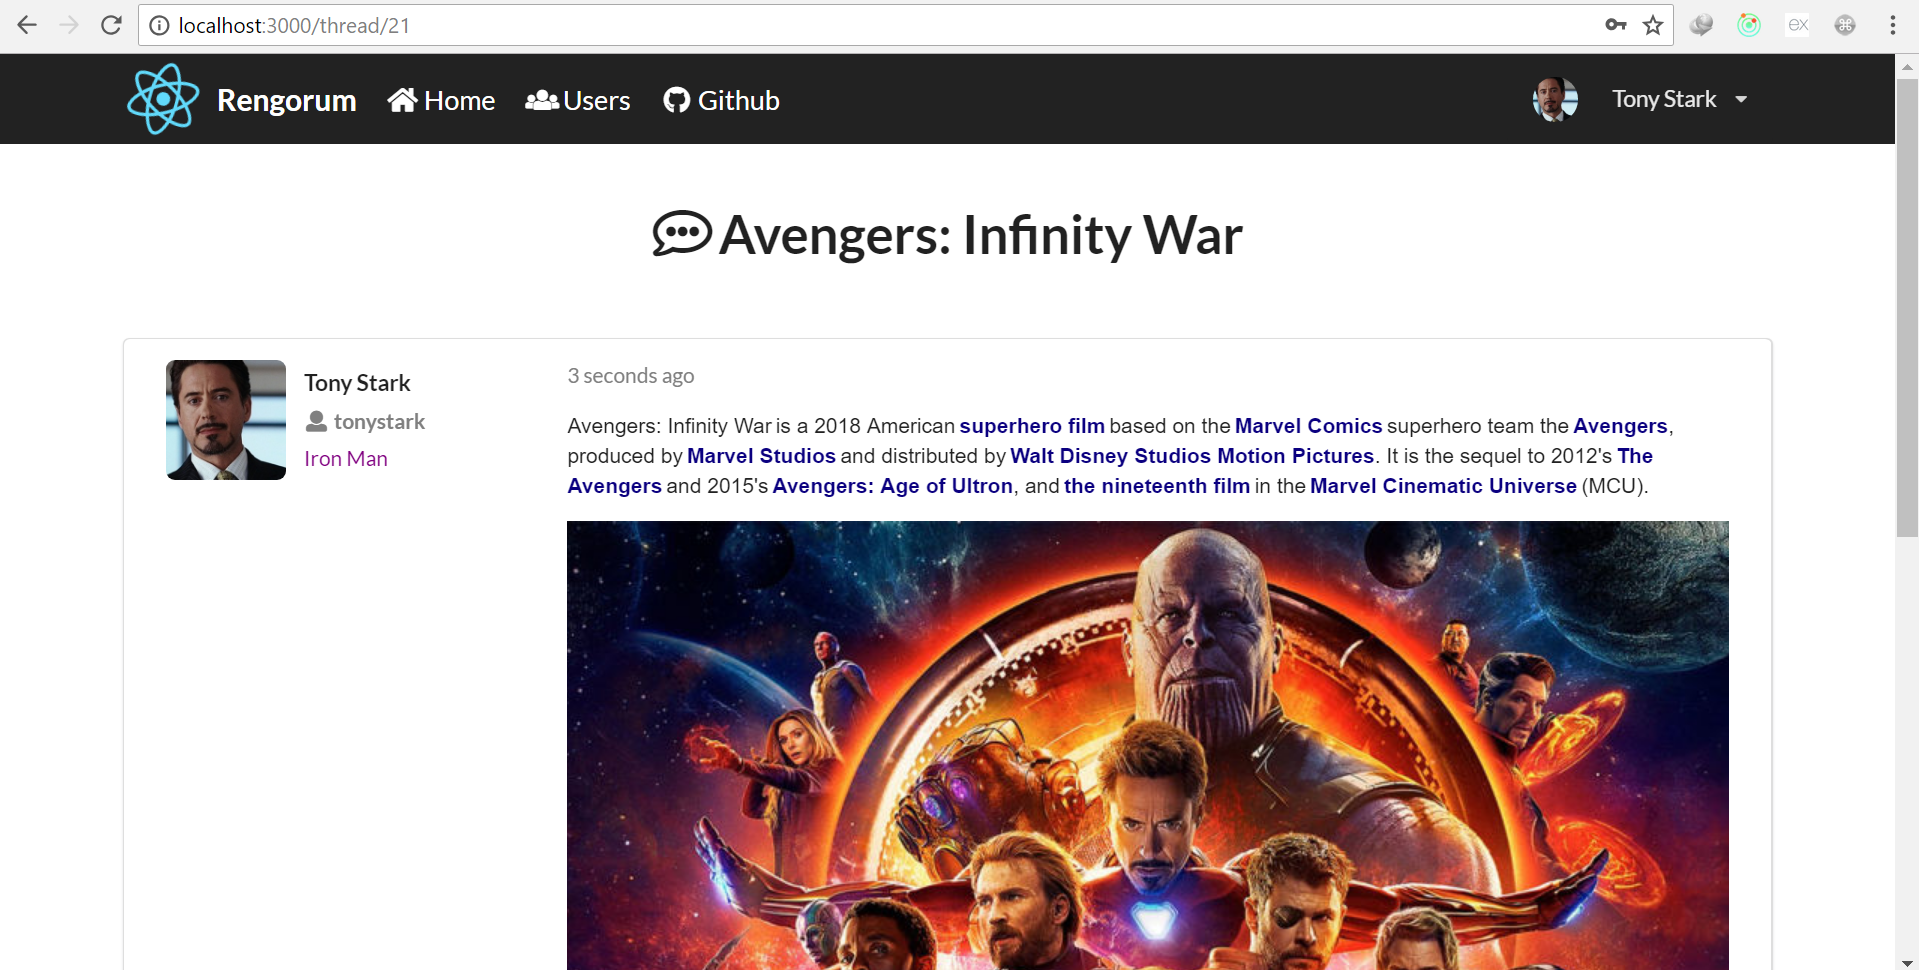Viewport: 1919px width, 970px height.
Task: Open the gray globe browser extension
Action: click(1701, 25)
